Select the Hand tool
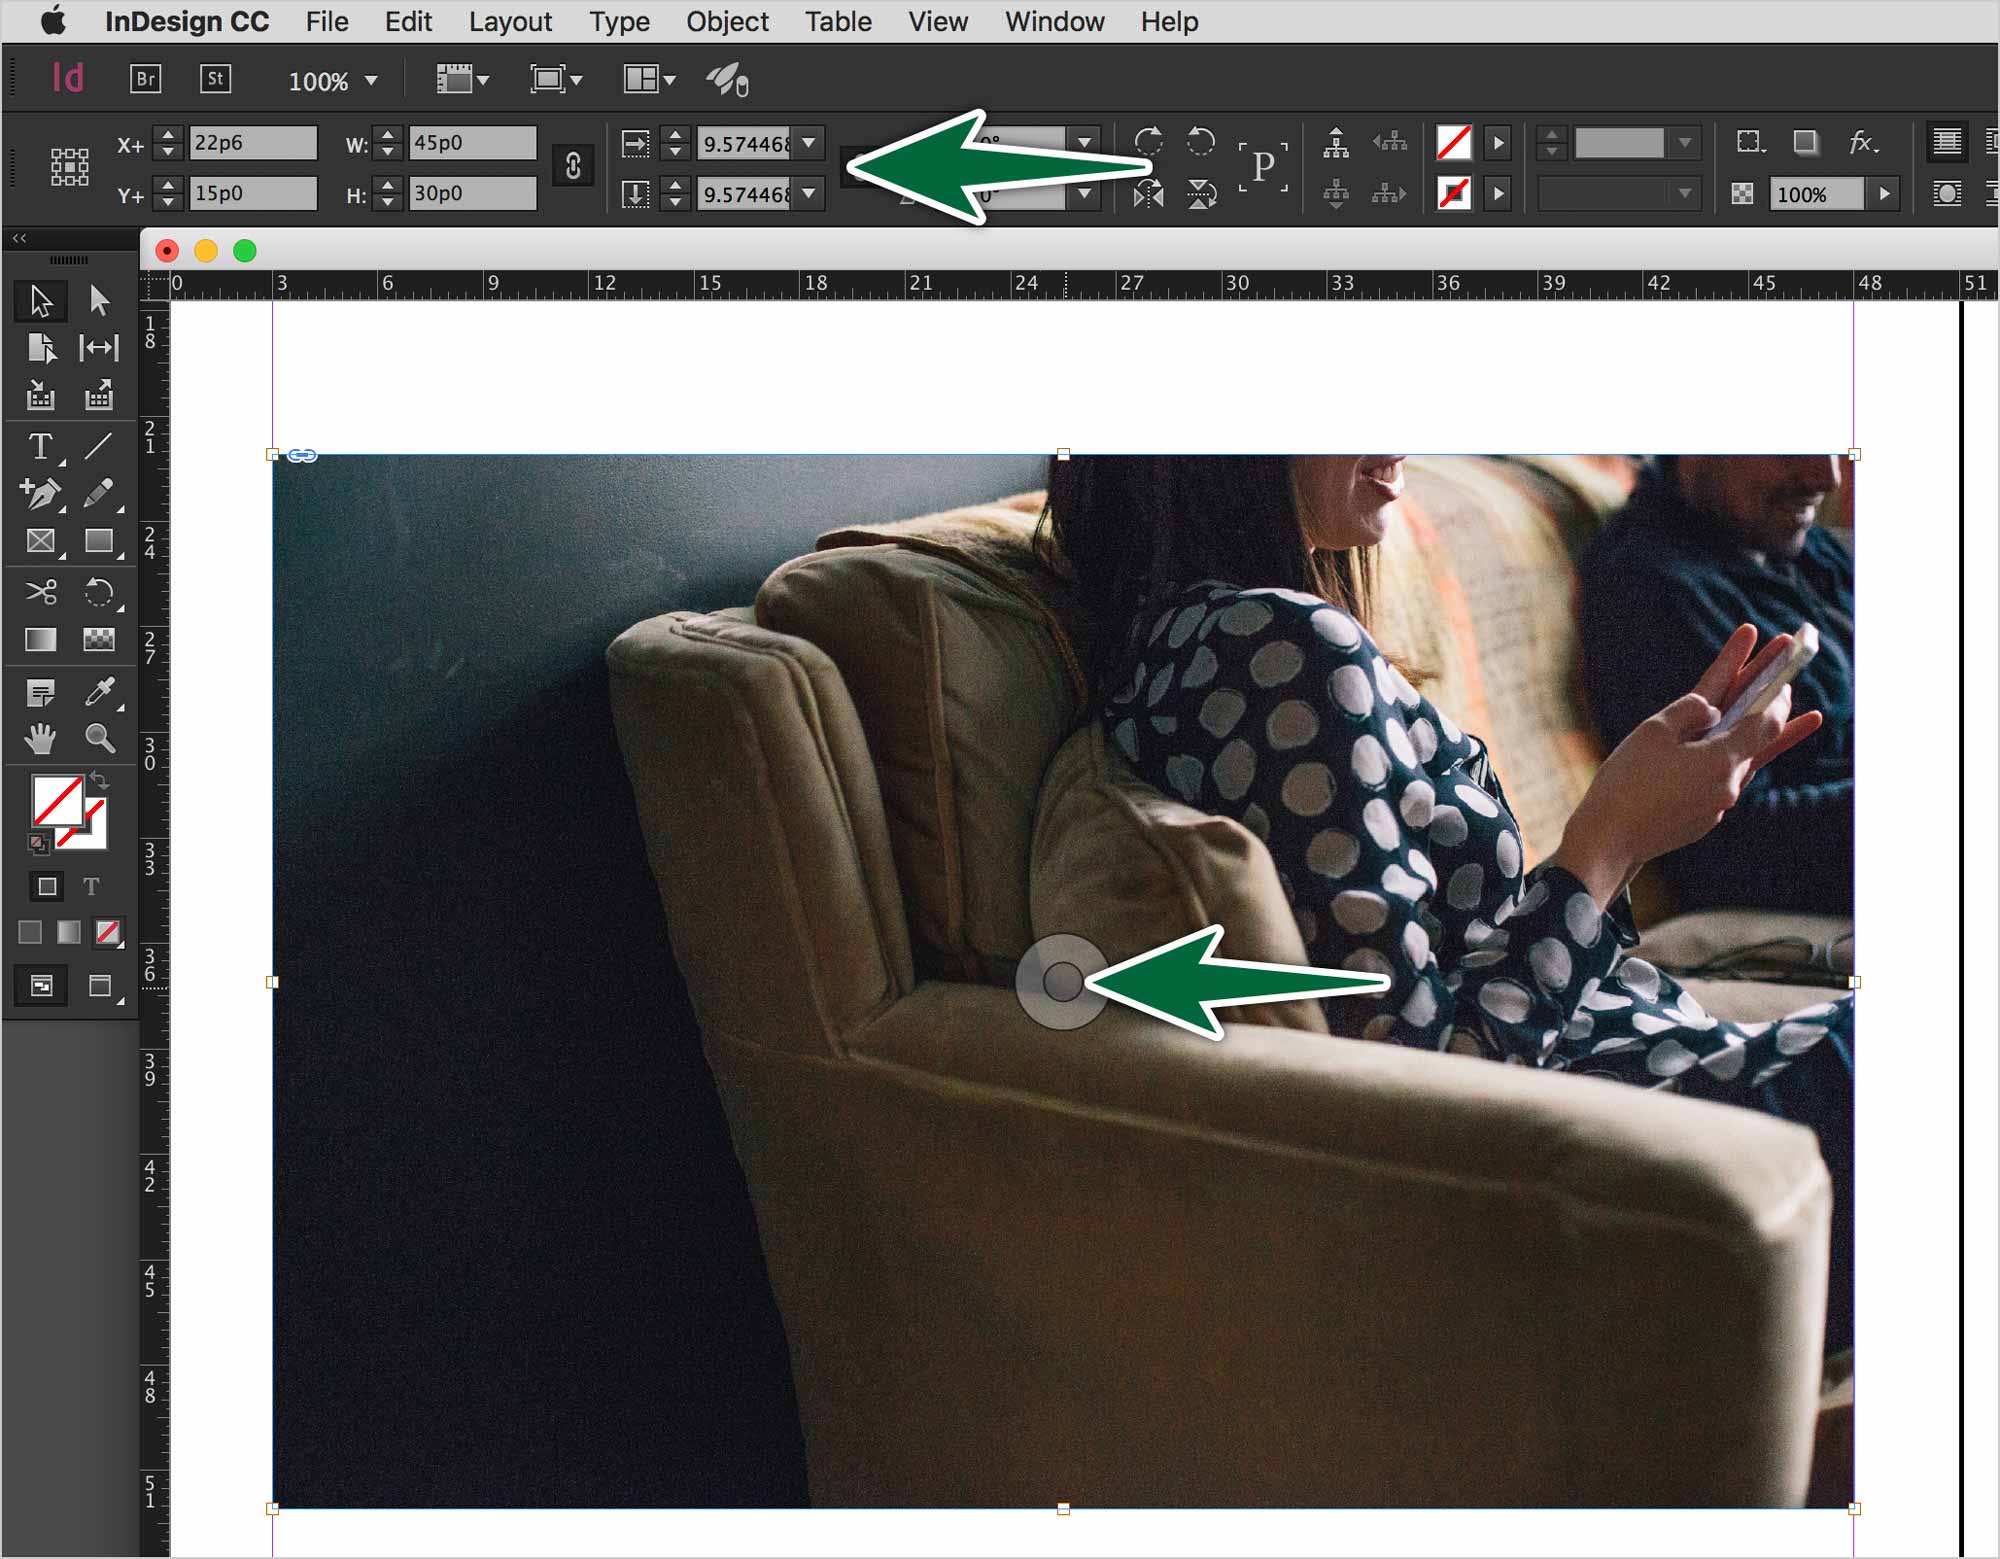The height and width of the screenshot is (1559, 2000). pyautogui.click(x=40, y=739)
